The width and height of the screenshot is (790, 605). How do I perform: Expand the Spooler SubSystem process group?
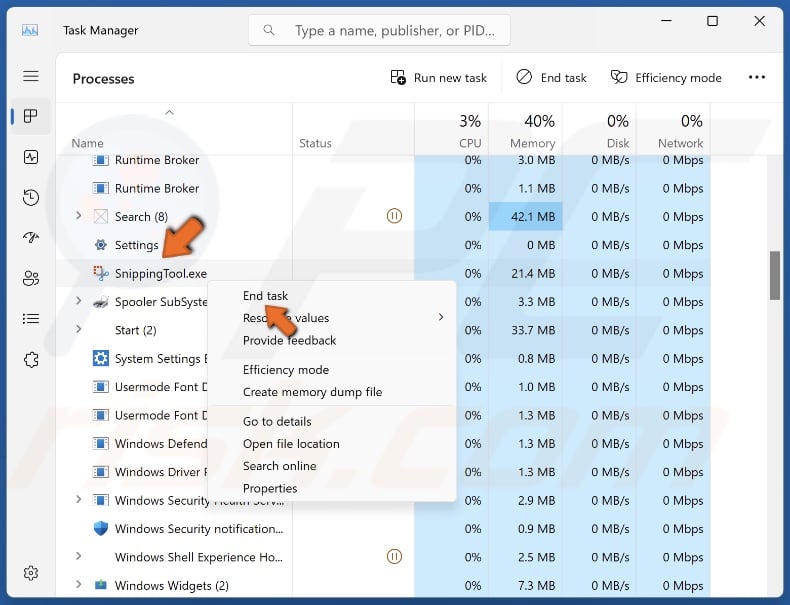(79, 301)
